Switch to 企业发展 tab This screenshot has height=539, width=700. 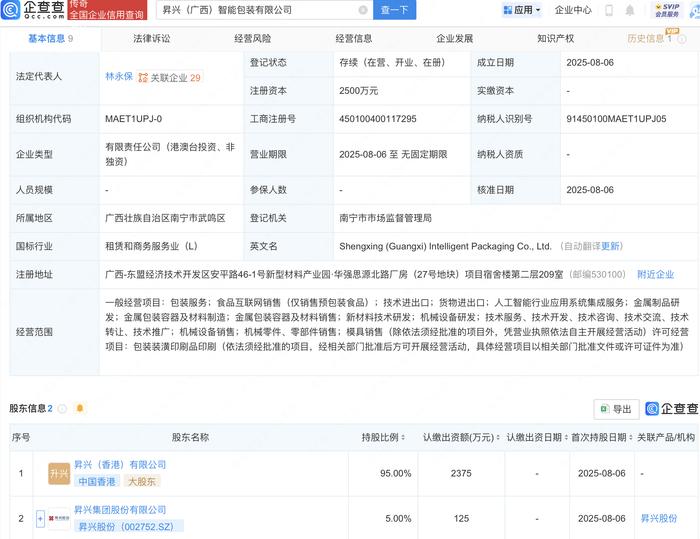(x=454, y=39)
